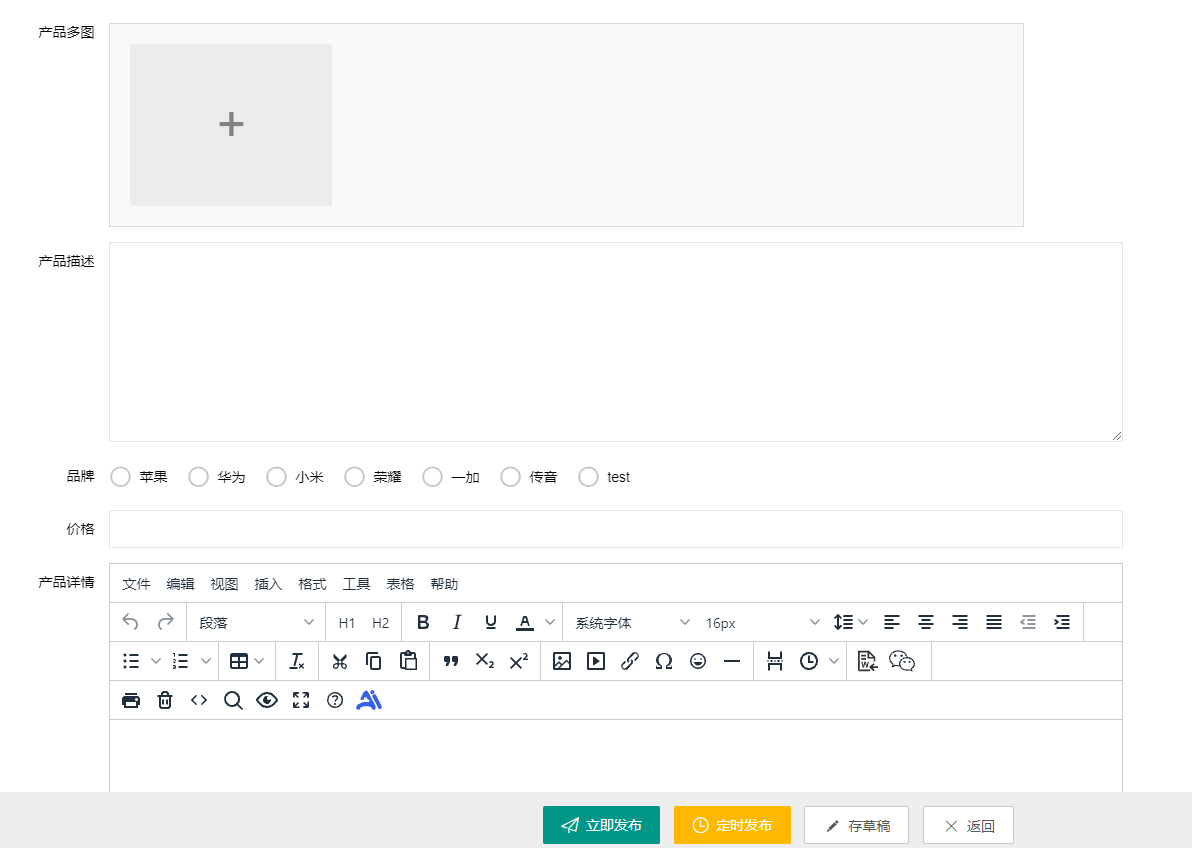This screenshot has width=1192, height=848.
Task: Undo the last editor action
Action: [131, 622]
